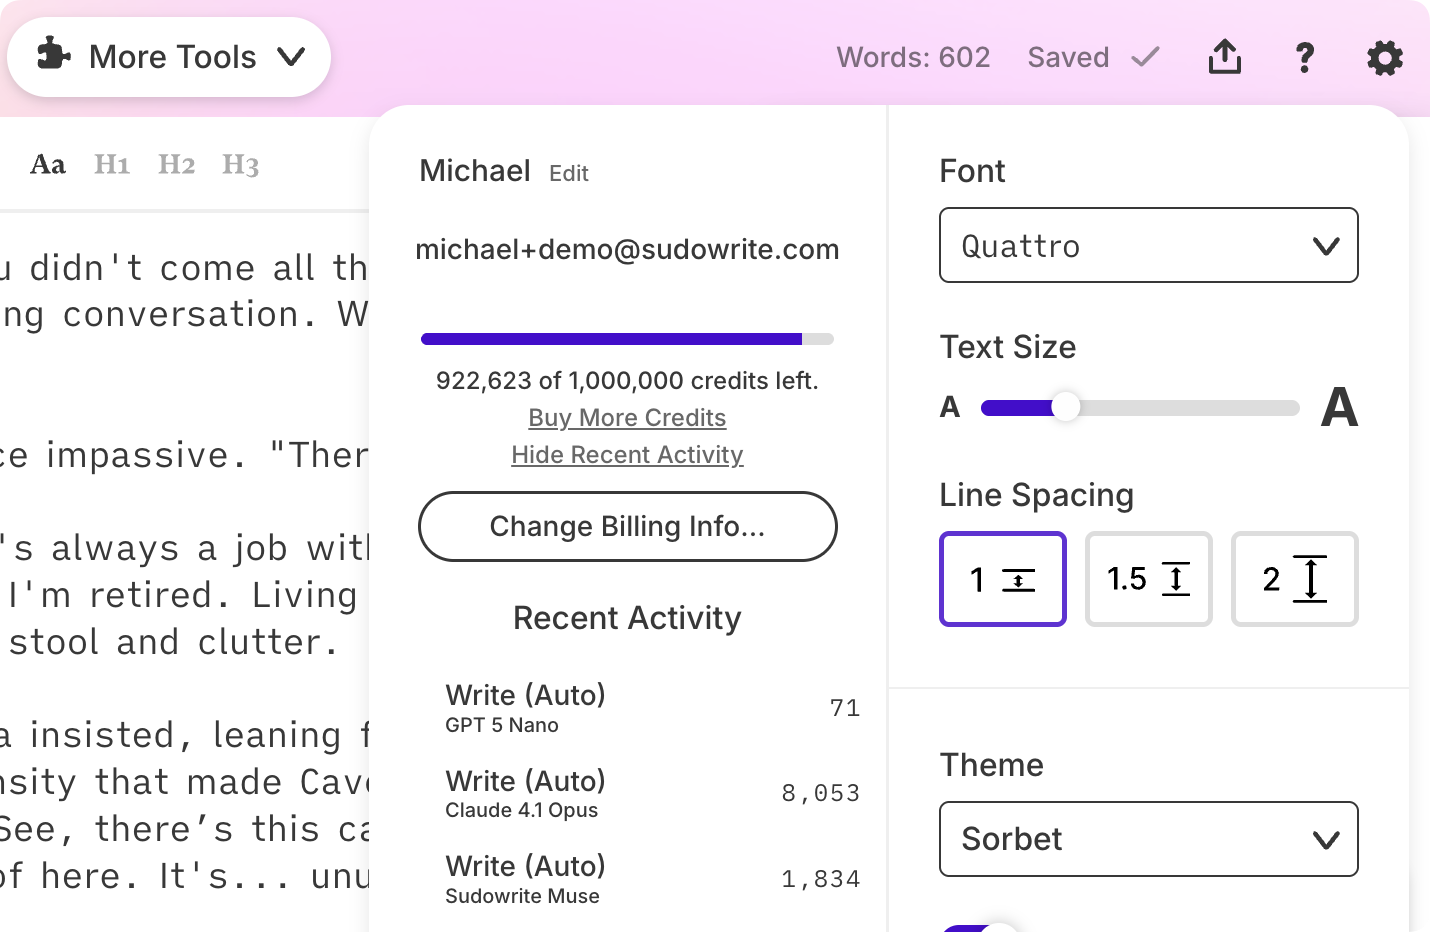Click the credits usage progress bar
This screenshot has width=1430, height=932.
[627, 339]
